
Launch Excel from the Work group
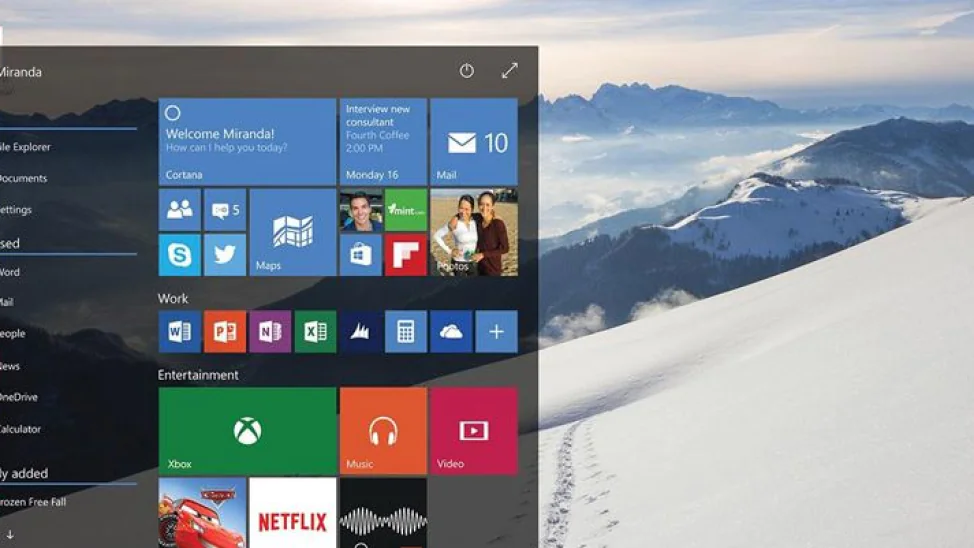click(316, 332)
